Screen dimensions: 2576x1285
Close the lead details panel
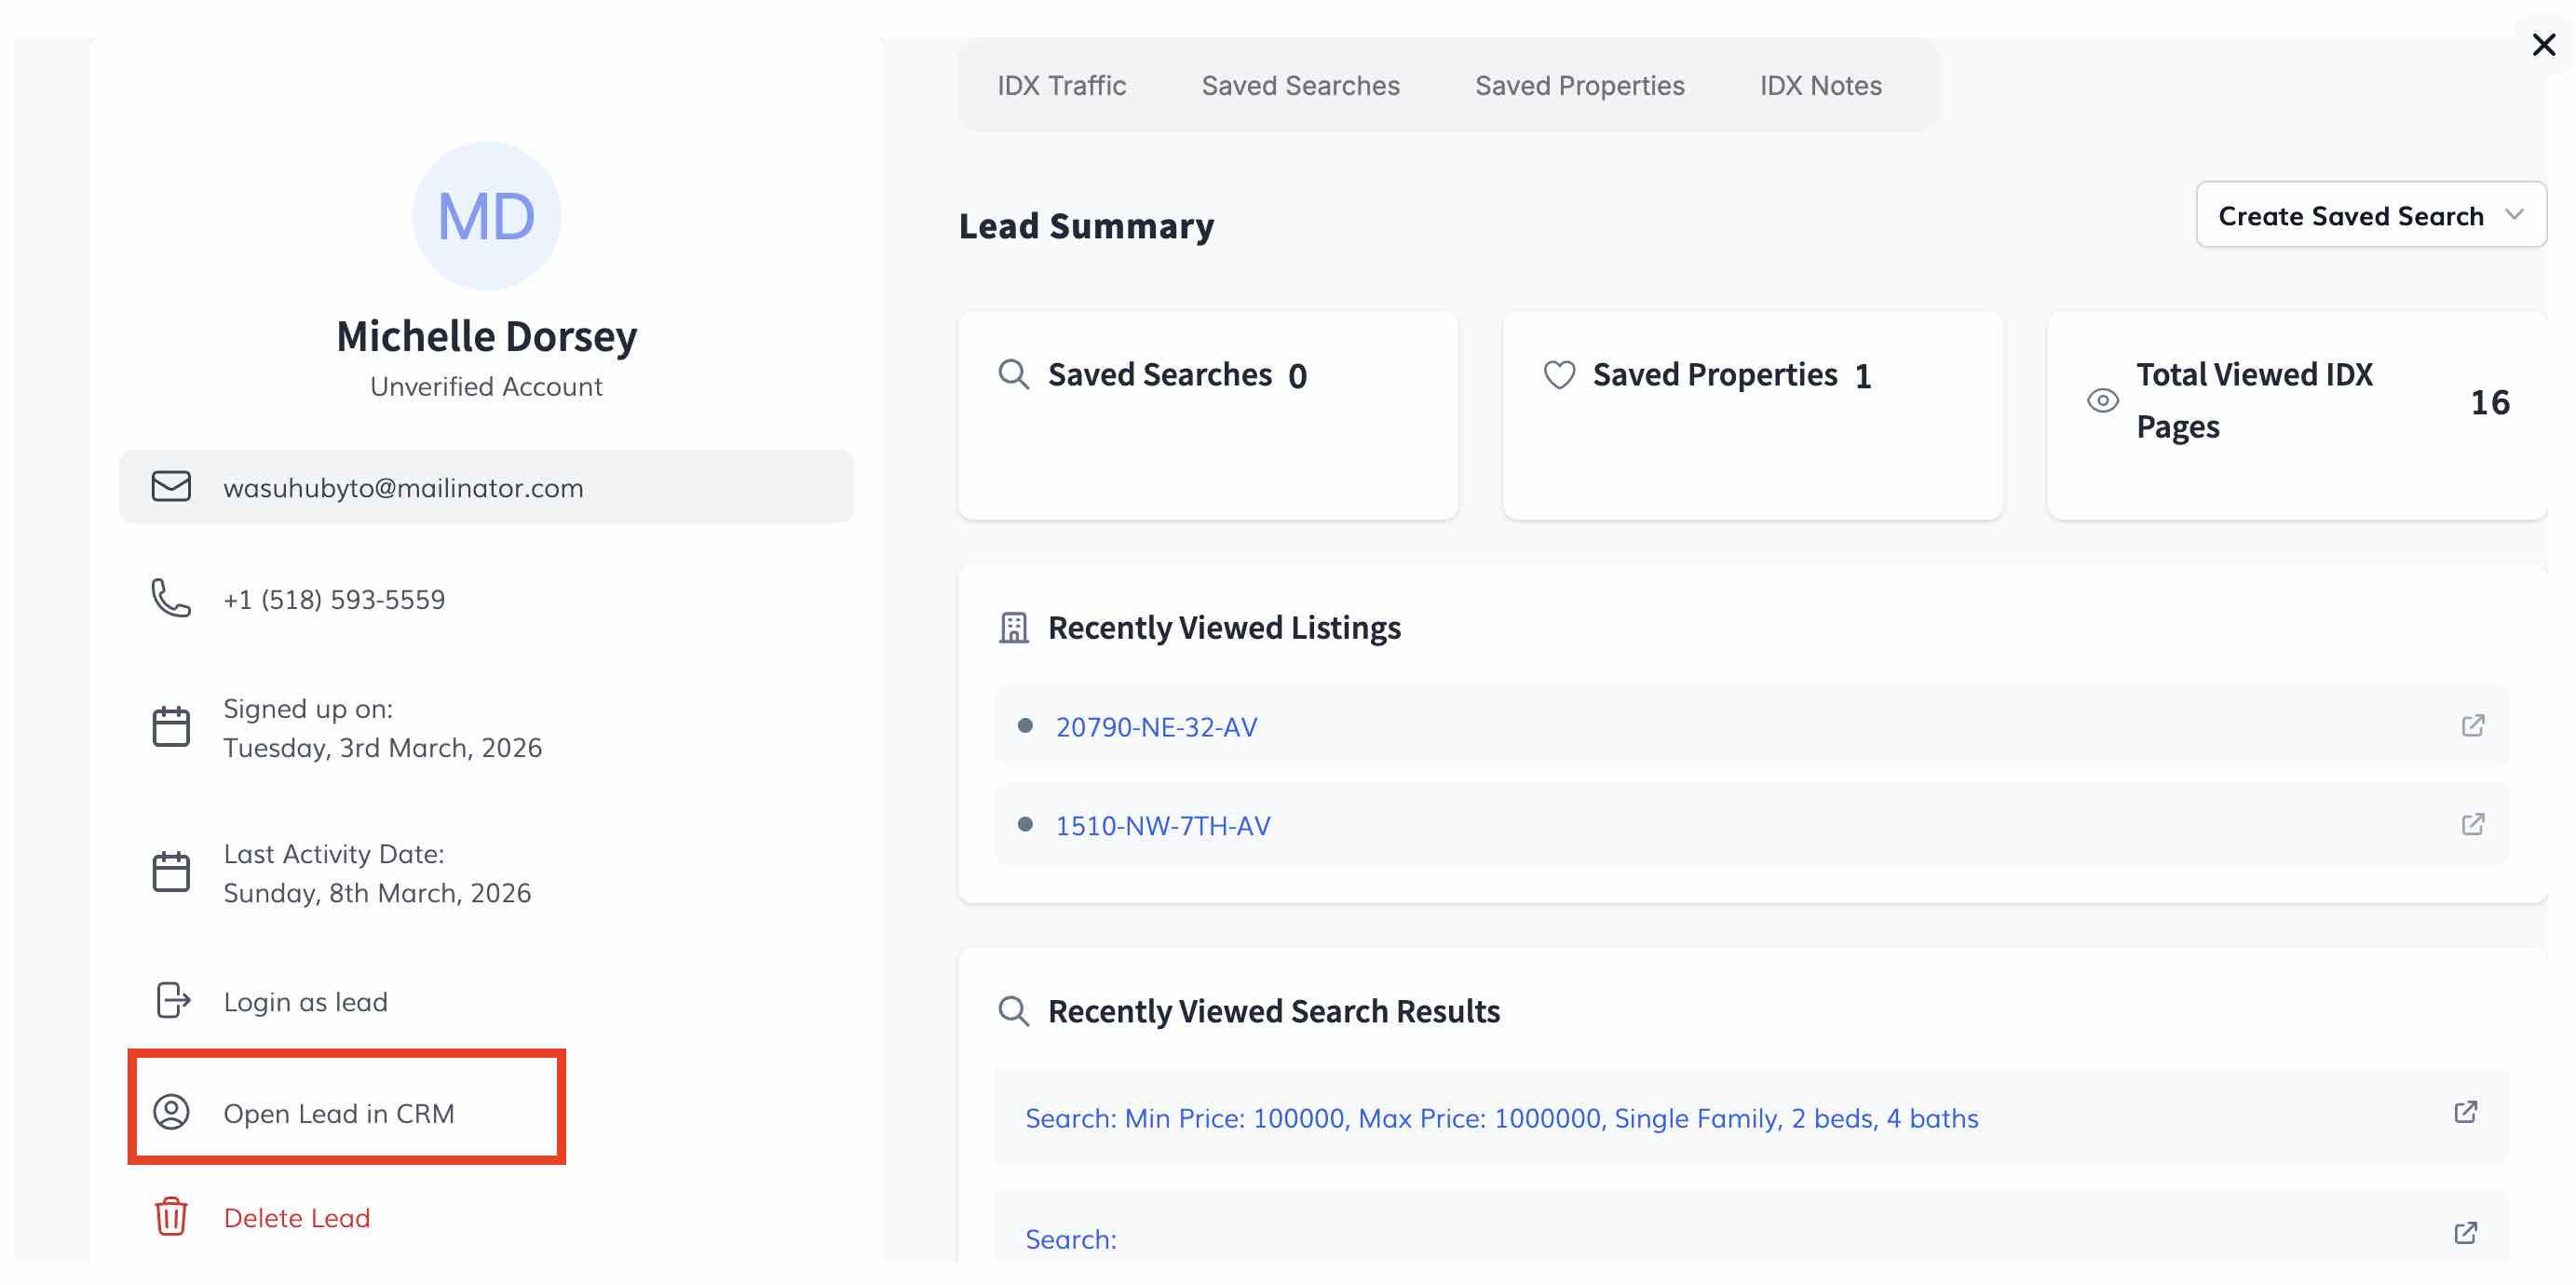2543,45
